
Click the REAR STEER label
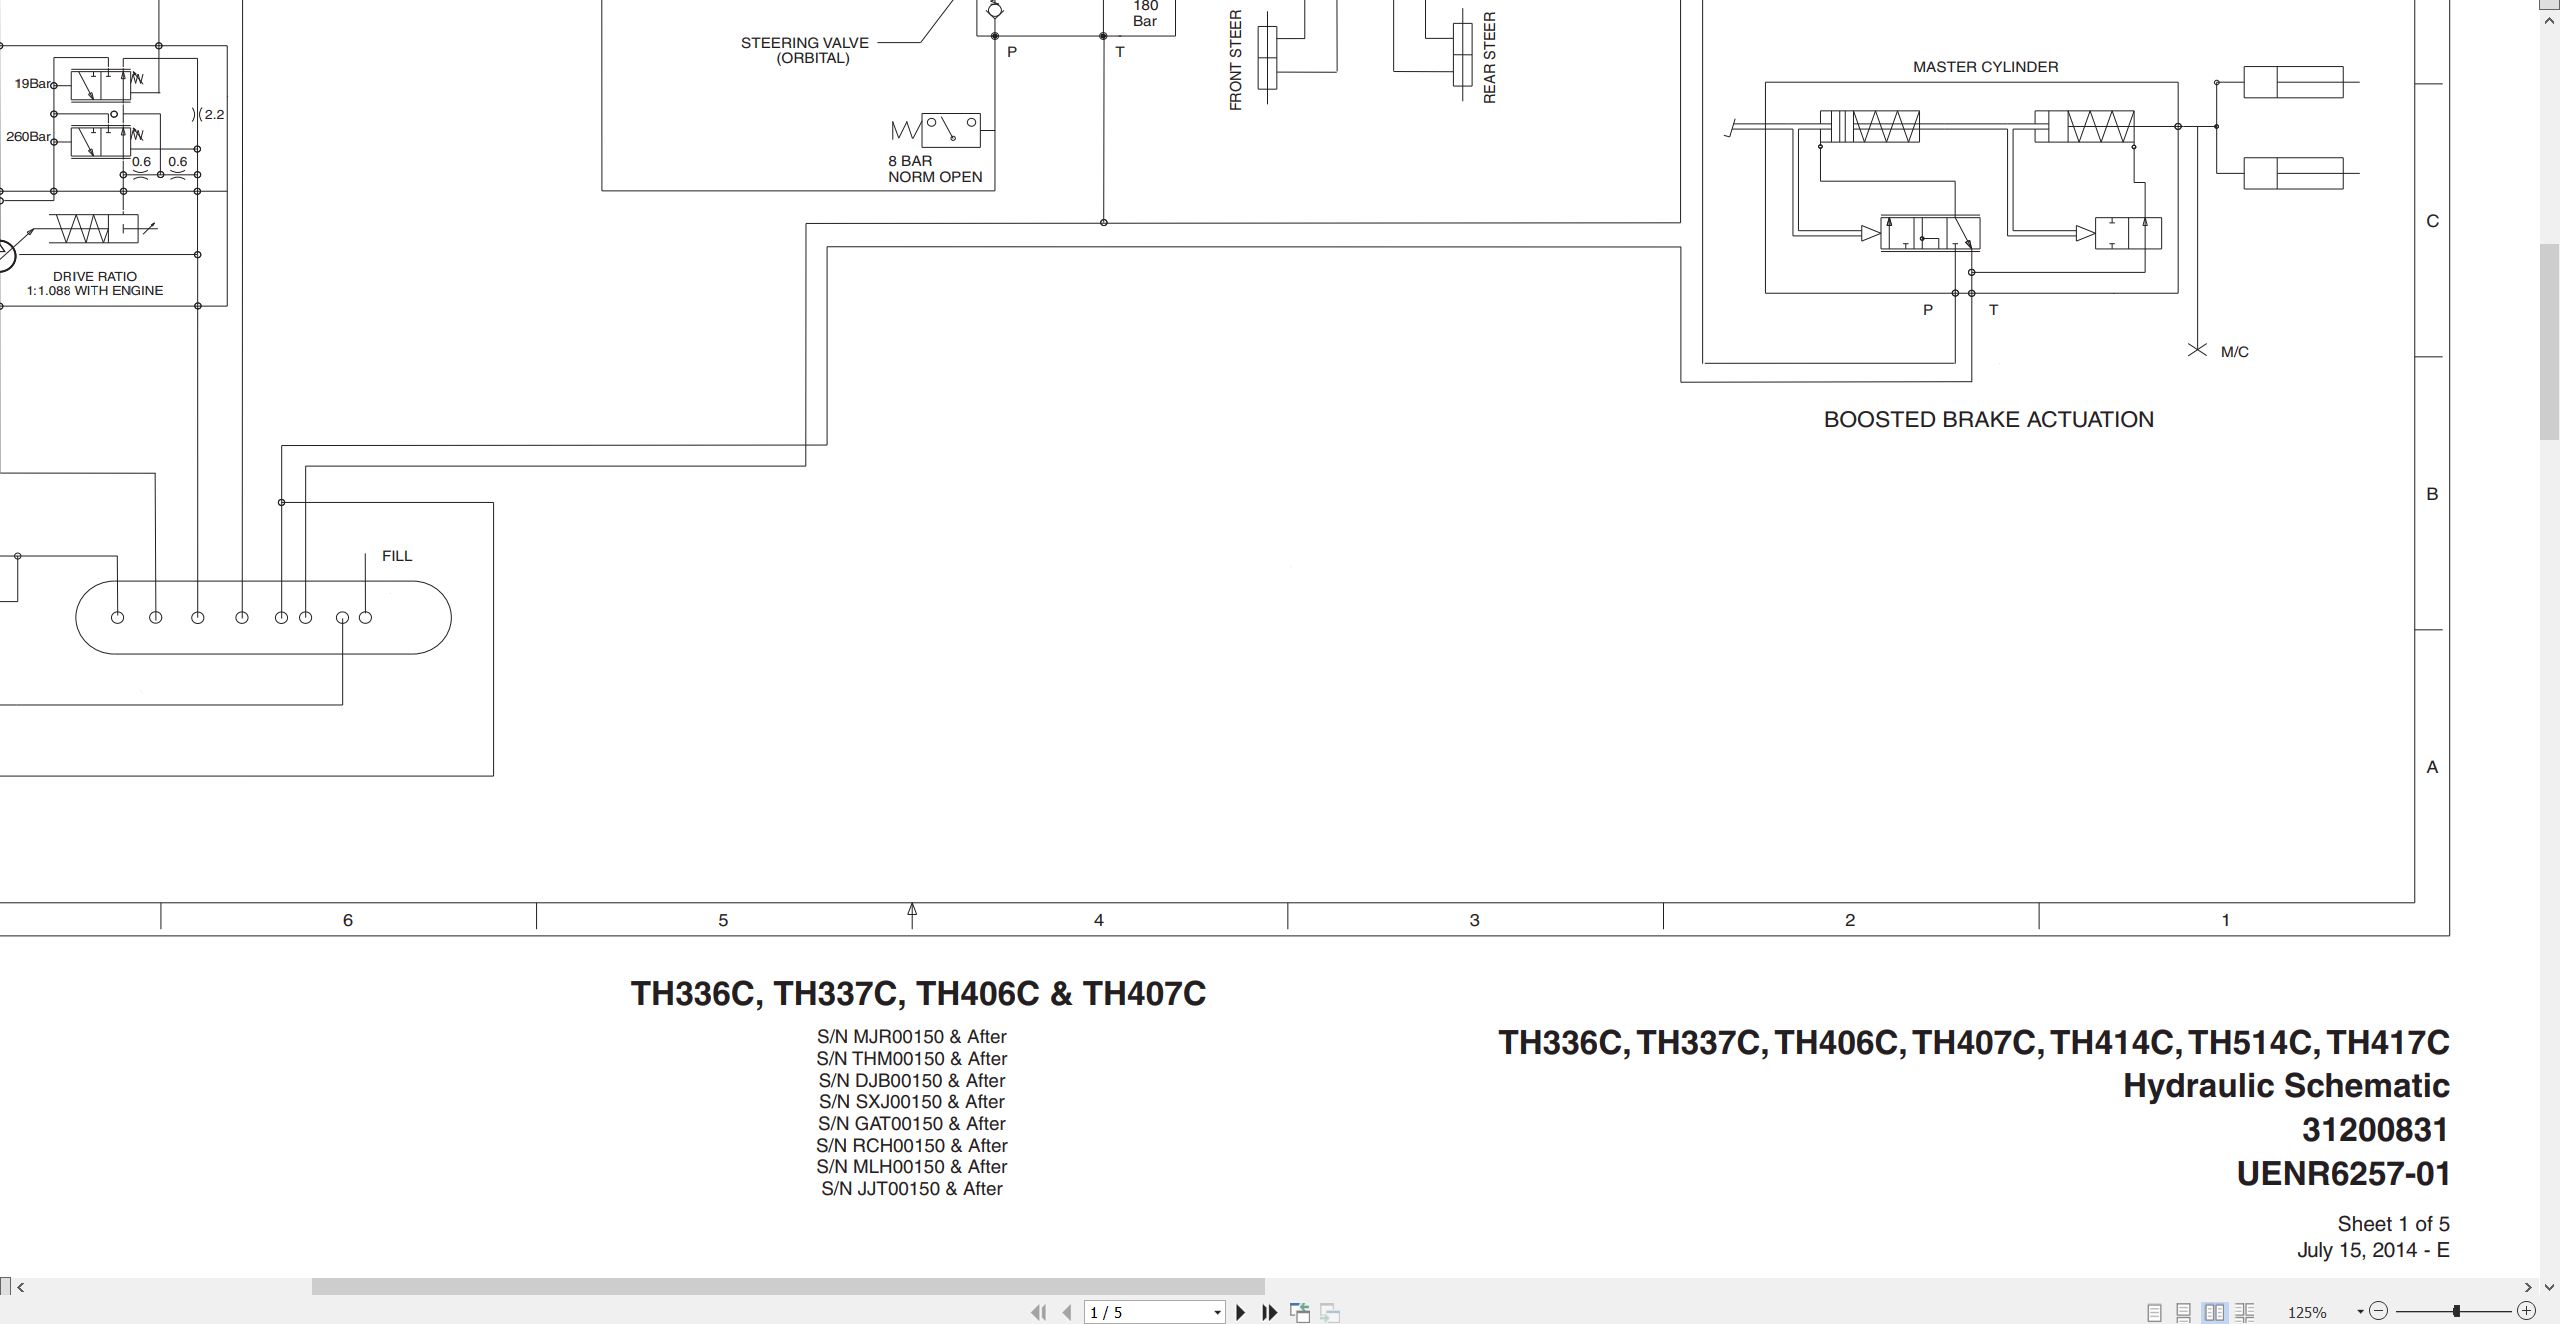pos(1489,58)
